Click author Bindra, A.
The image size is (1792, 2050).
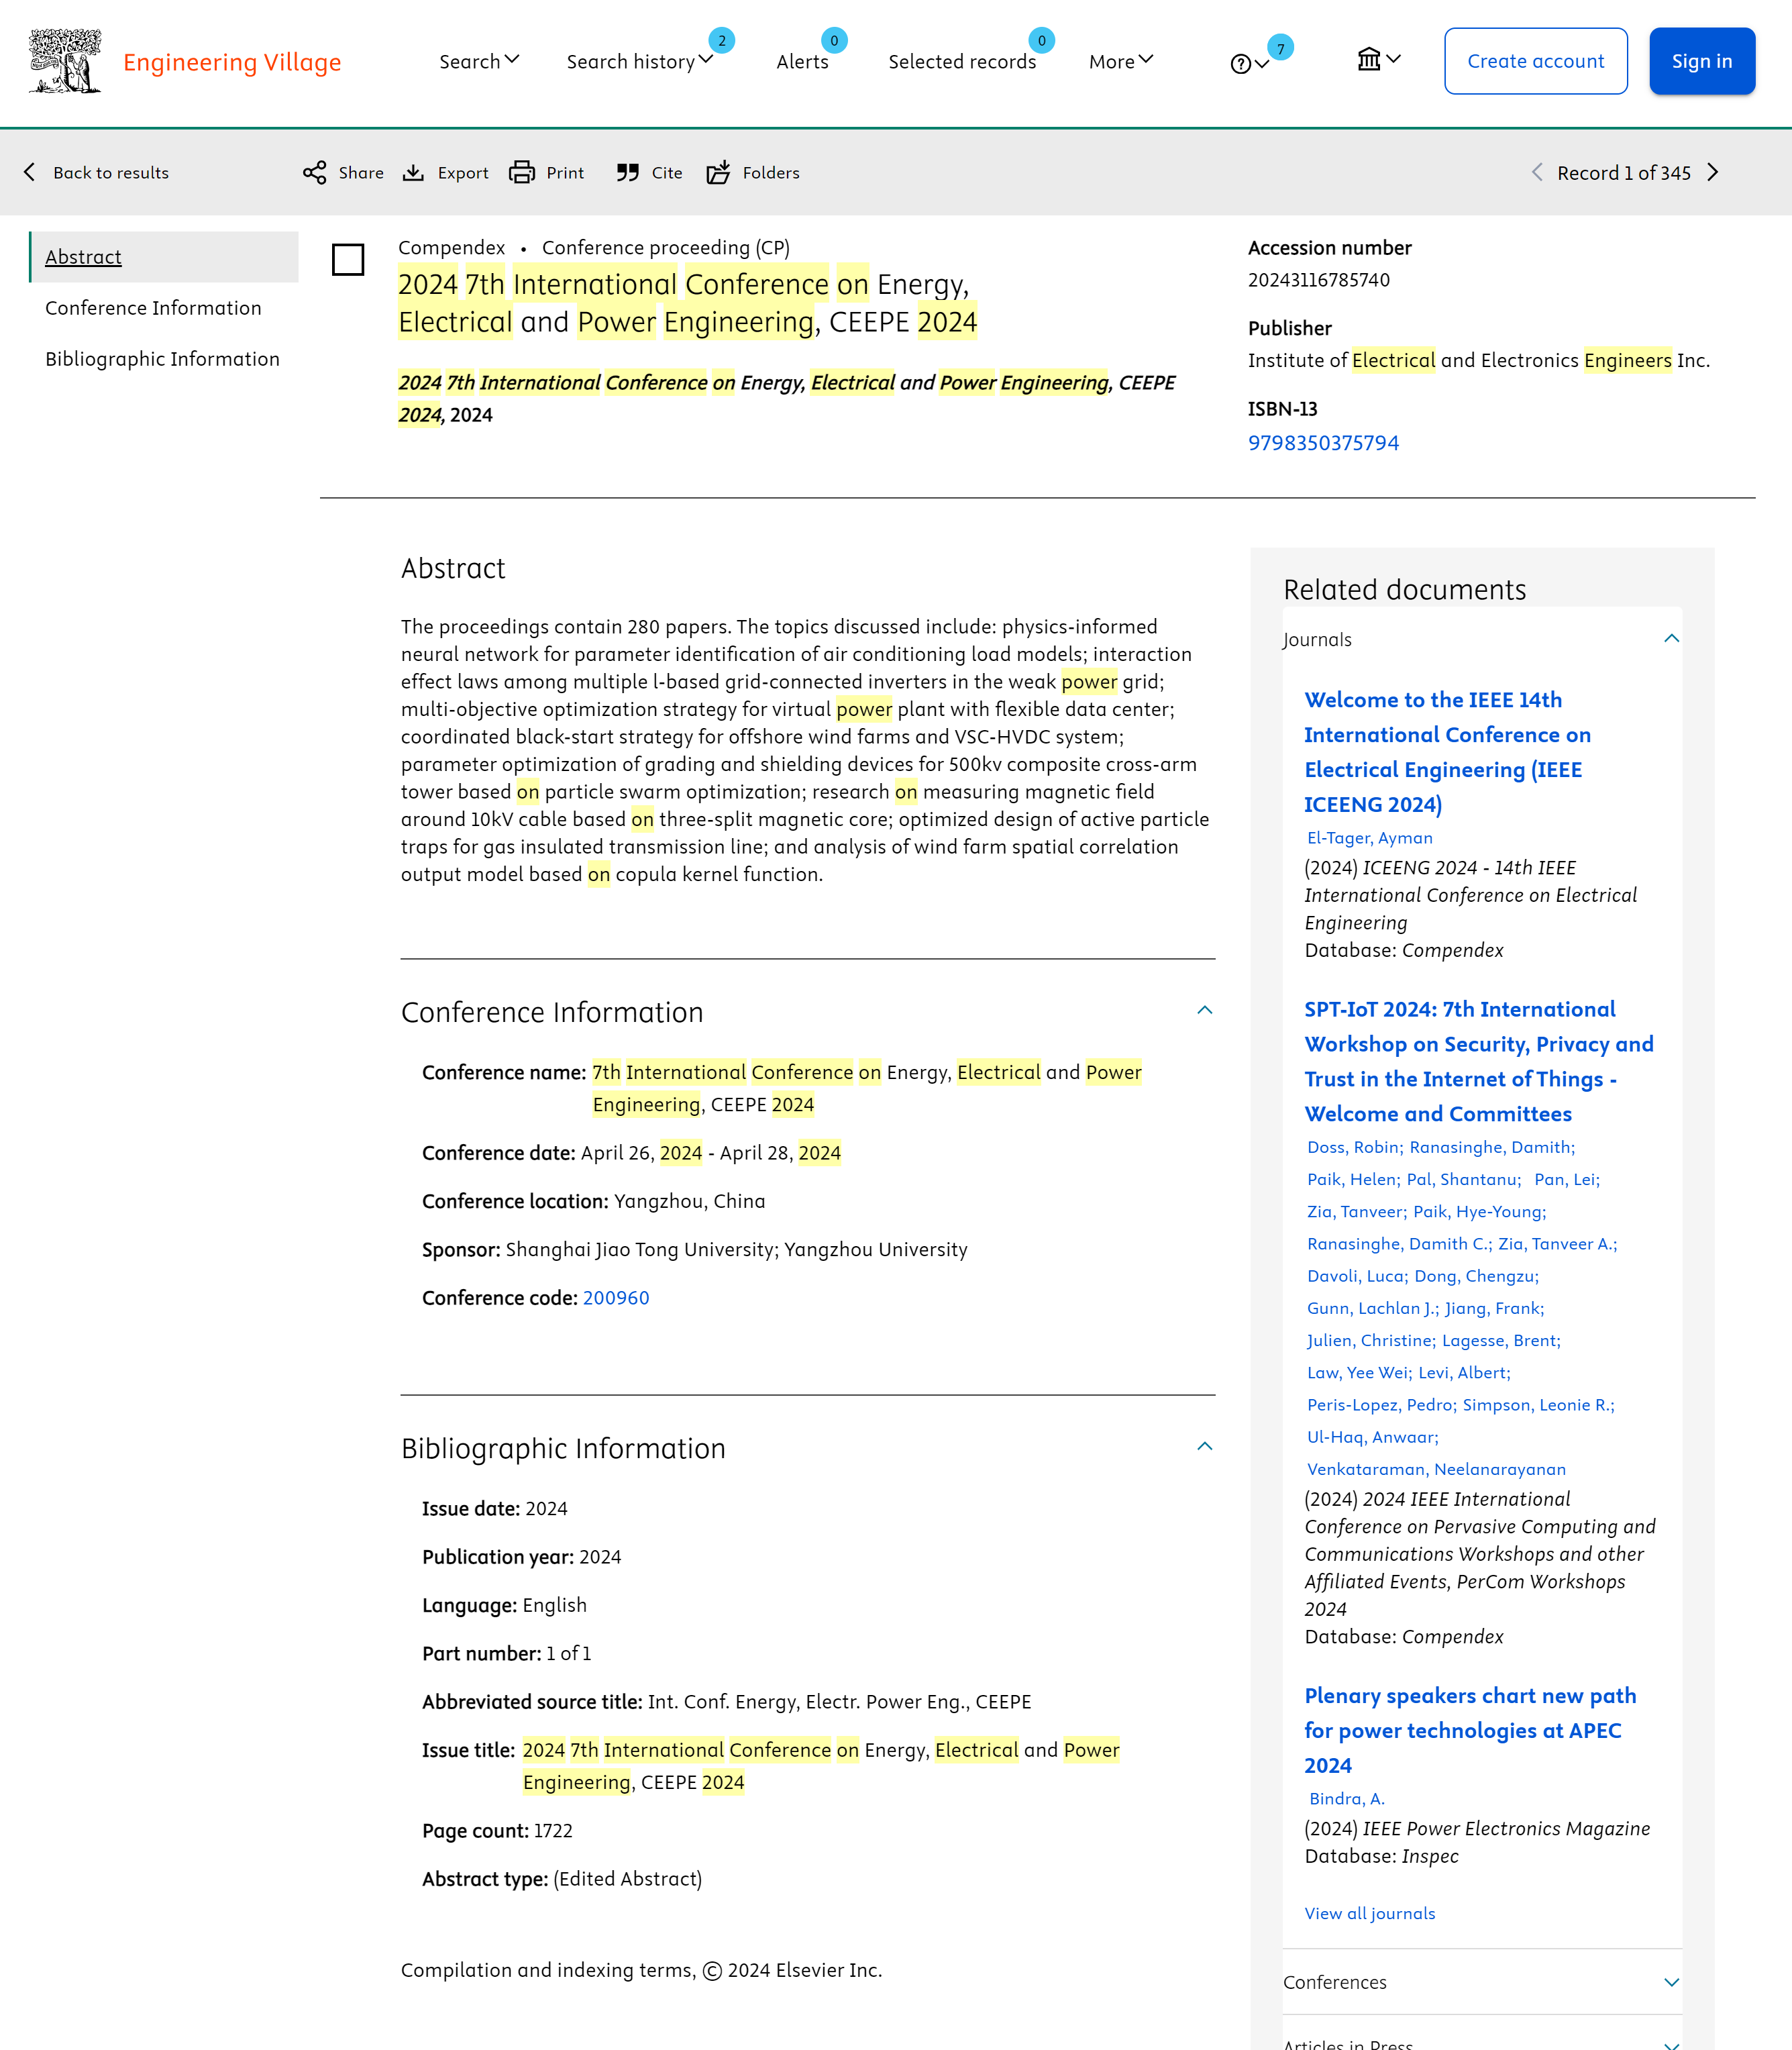click(x=1347, y=1798)
